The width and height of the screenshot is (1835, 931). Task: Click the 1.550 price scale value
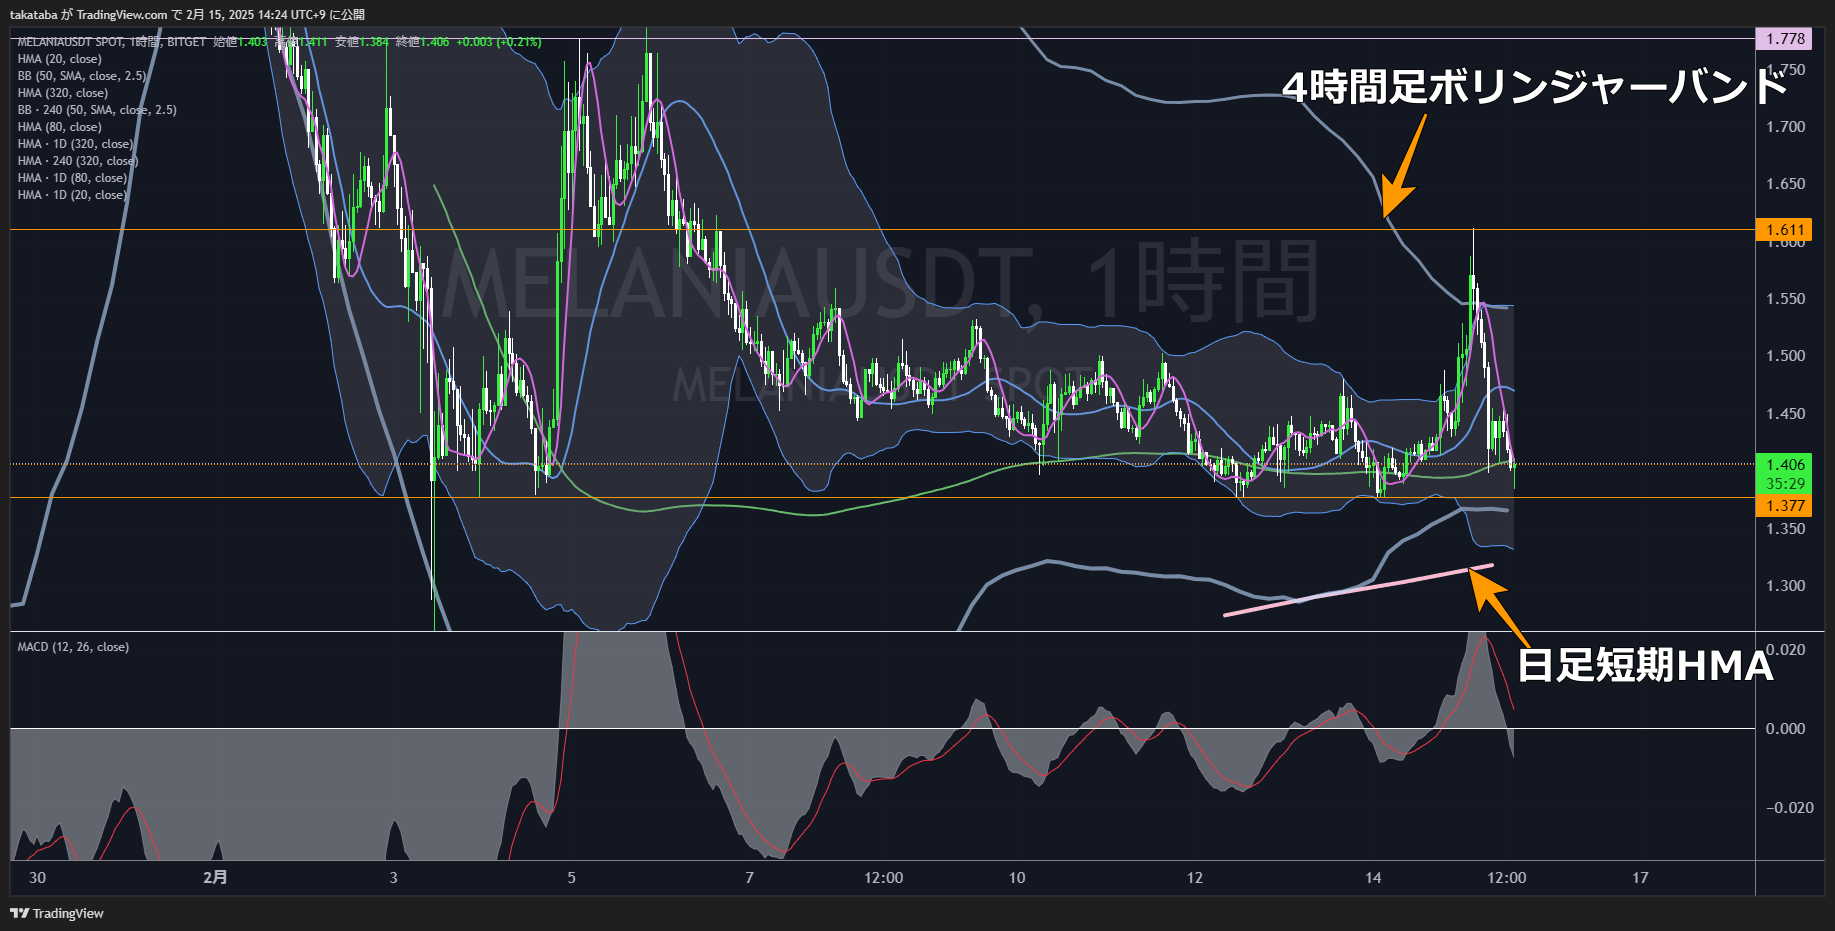coord(1785,299)
